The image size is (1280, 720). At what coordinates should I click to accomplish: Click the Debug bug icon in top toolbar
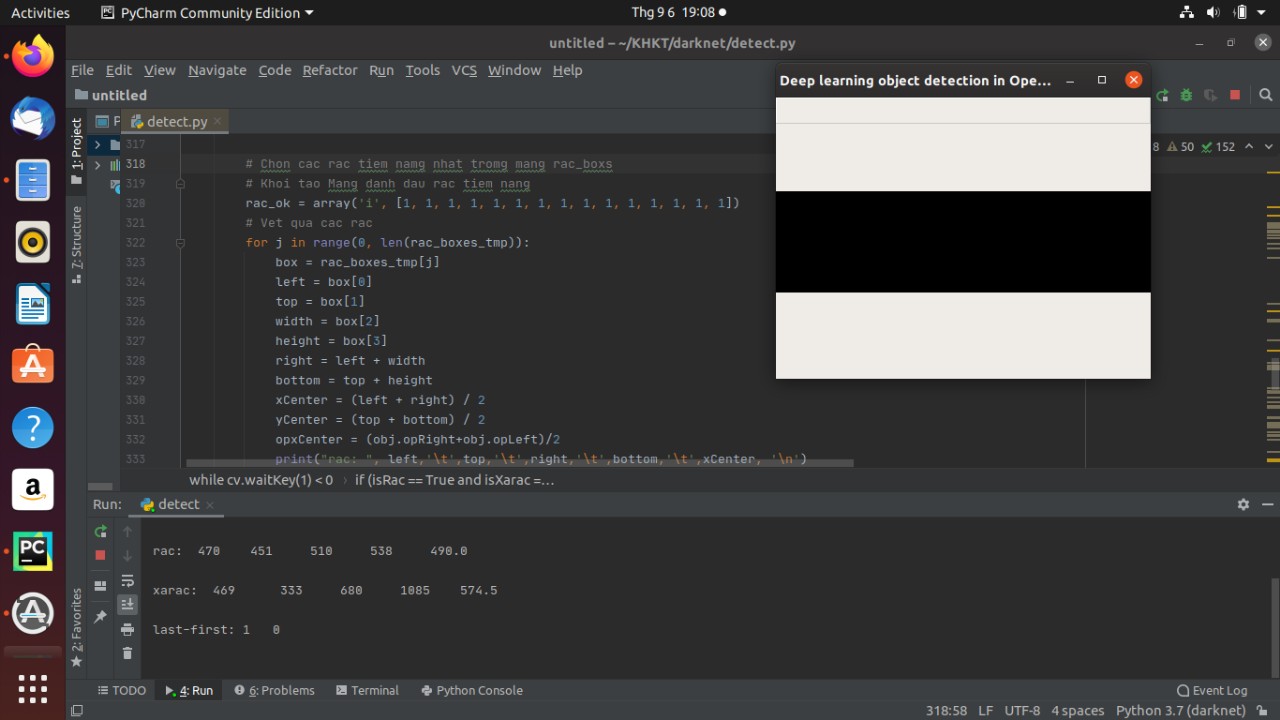click(1186, 95)
